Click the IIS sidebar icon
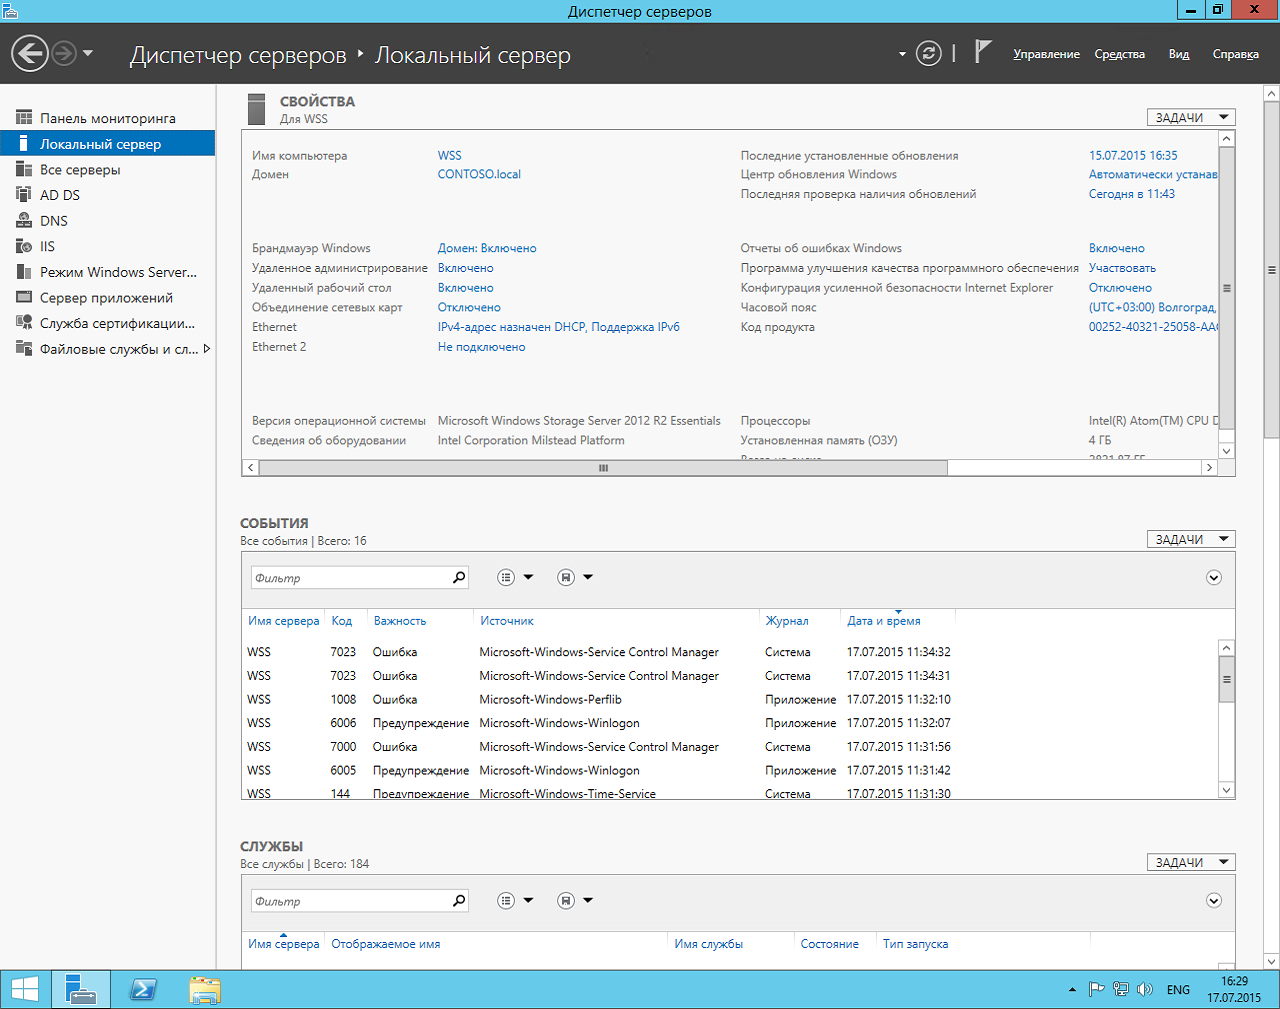Screen dimensions: 1280x1009 coord(24,246)
